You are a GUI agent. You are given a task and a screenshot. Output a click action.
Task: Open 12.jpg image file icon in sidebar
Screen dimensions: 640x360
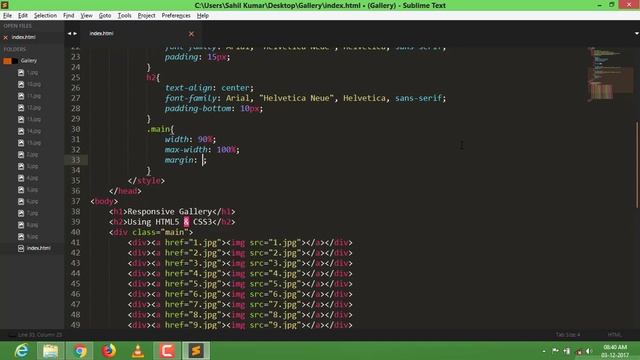coord(21,108)
